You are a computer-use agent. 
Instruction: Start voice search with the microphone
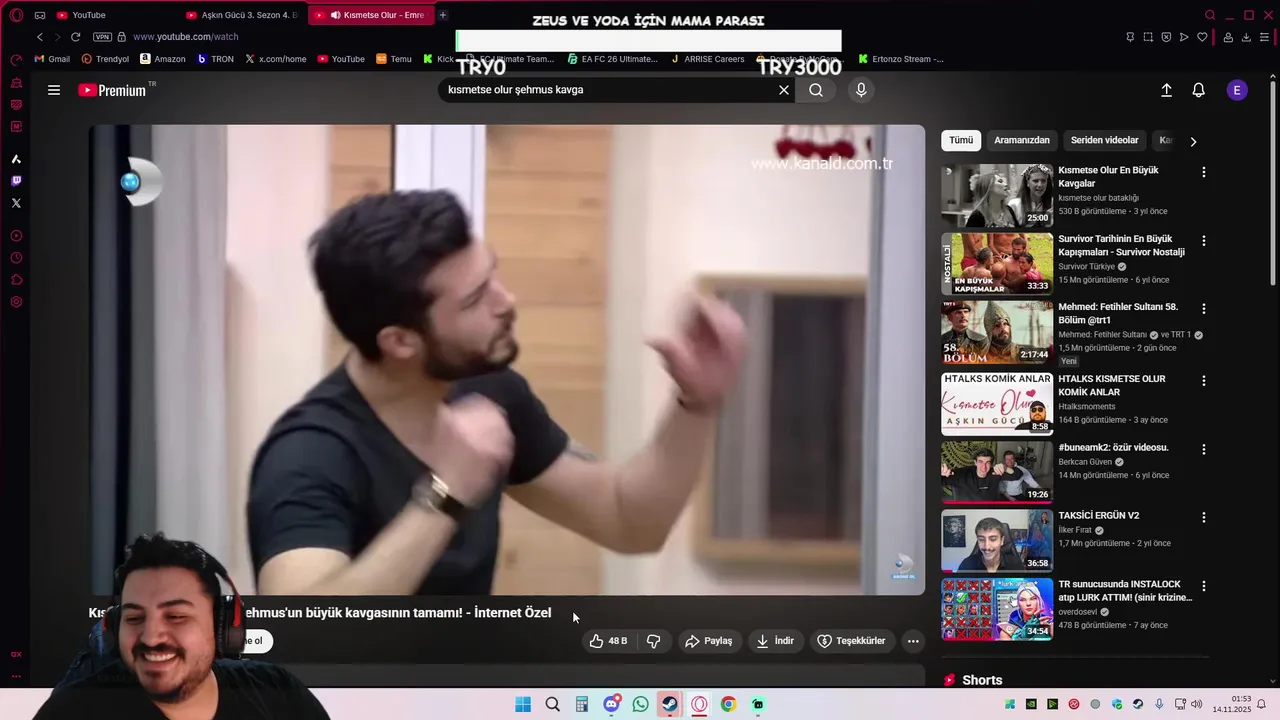click(x=861, y=90)
